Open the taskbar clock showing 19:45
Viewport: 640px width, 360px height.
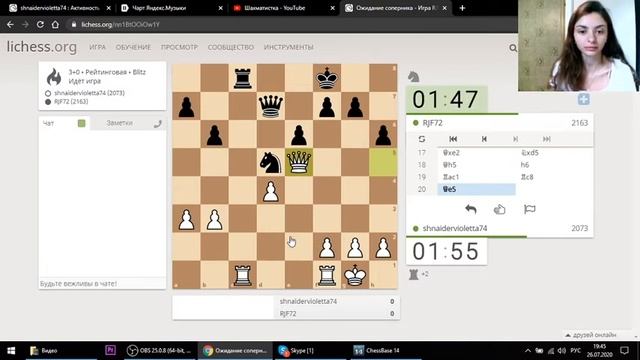pyautogui.click(x=600, y=351)
